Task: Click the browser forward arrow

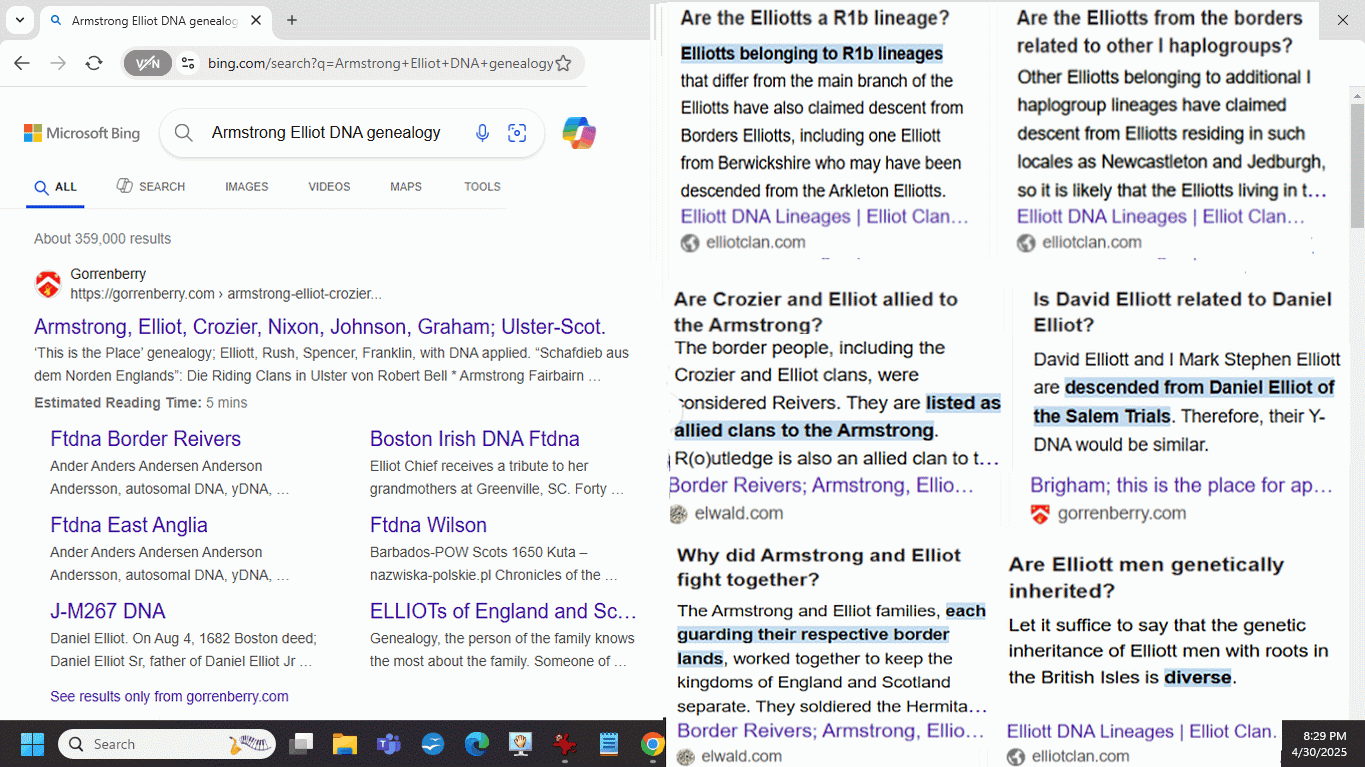Action: pyautogui.click(x=58, y=63)
